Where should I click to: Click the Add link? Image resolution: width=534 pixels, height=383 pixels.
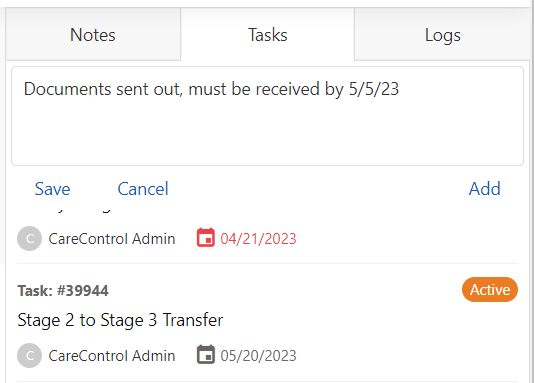(485, 189)
